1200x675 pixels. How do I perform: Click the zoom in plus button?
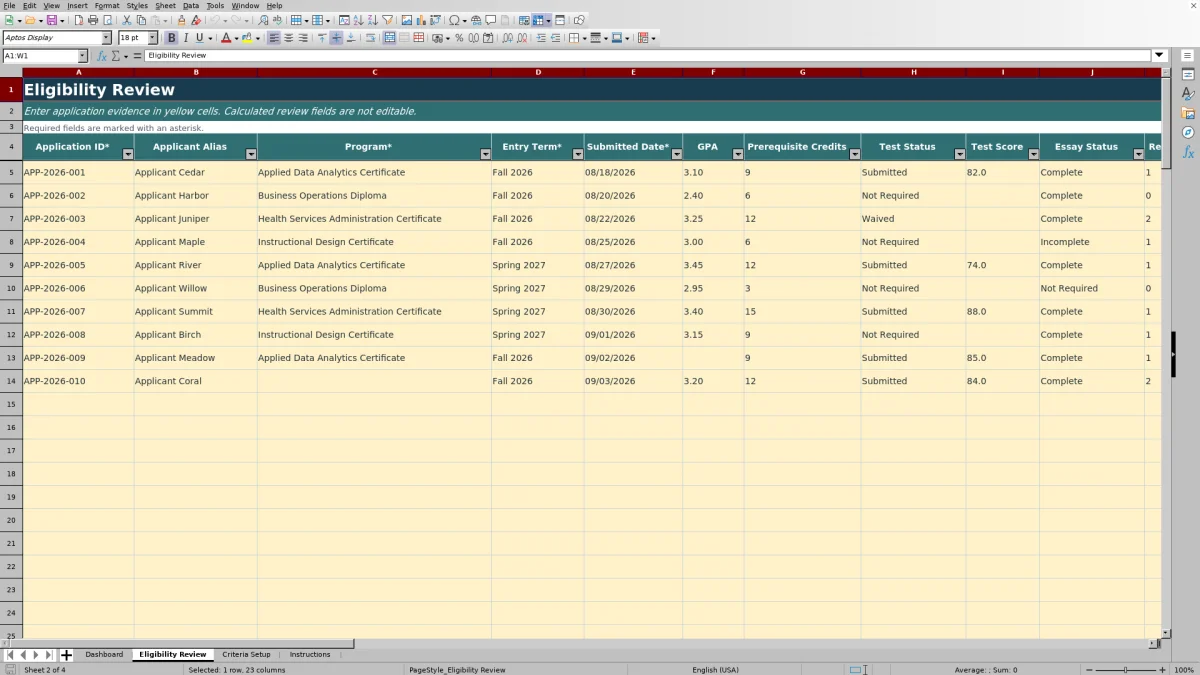click(x=1162, y=670)
